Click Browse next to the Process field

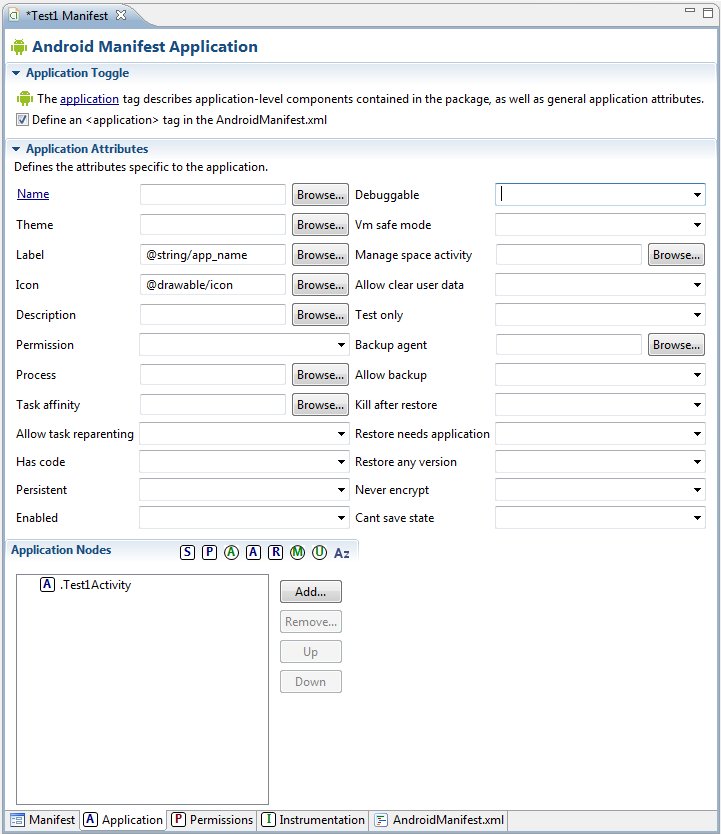click(320, 374)
